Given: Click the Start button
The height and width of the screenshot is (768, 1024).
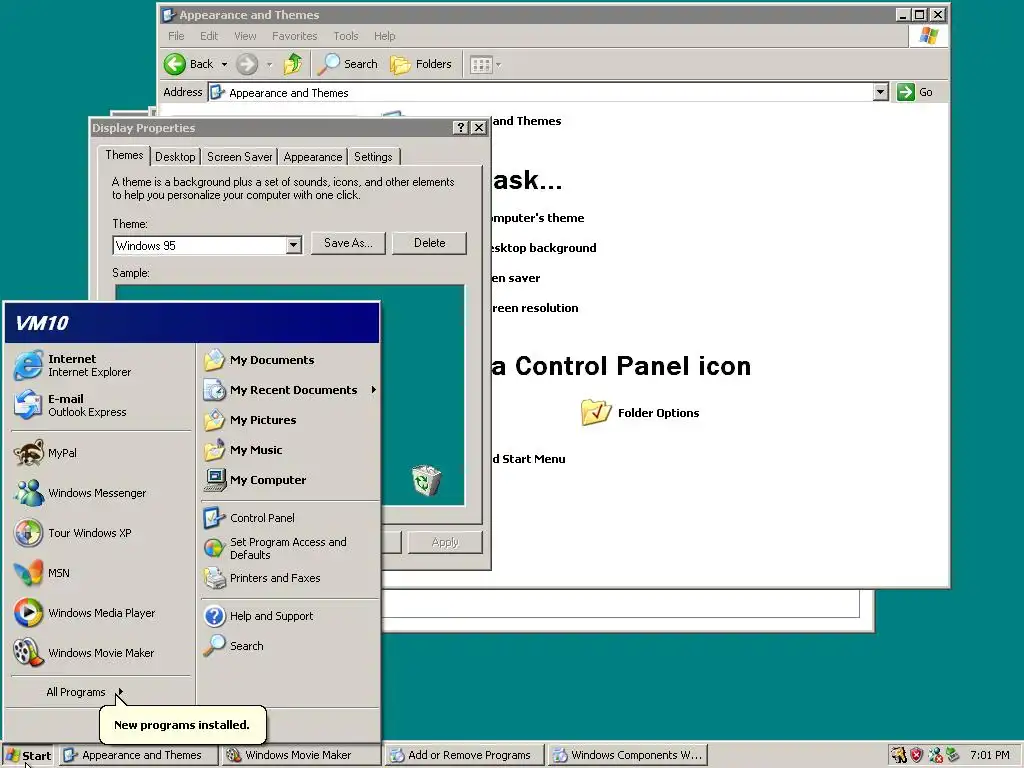Looking at the screenshot, I should (28, 756).
